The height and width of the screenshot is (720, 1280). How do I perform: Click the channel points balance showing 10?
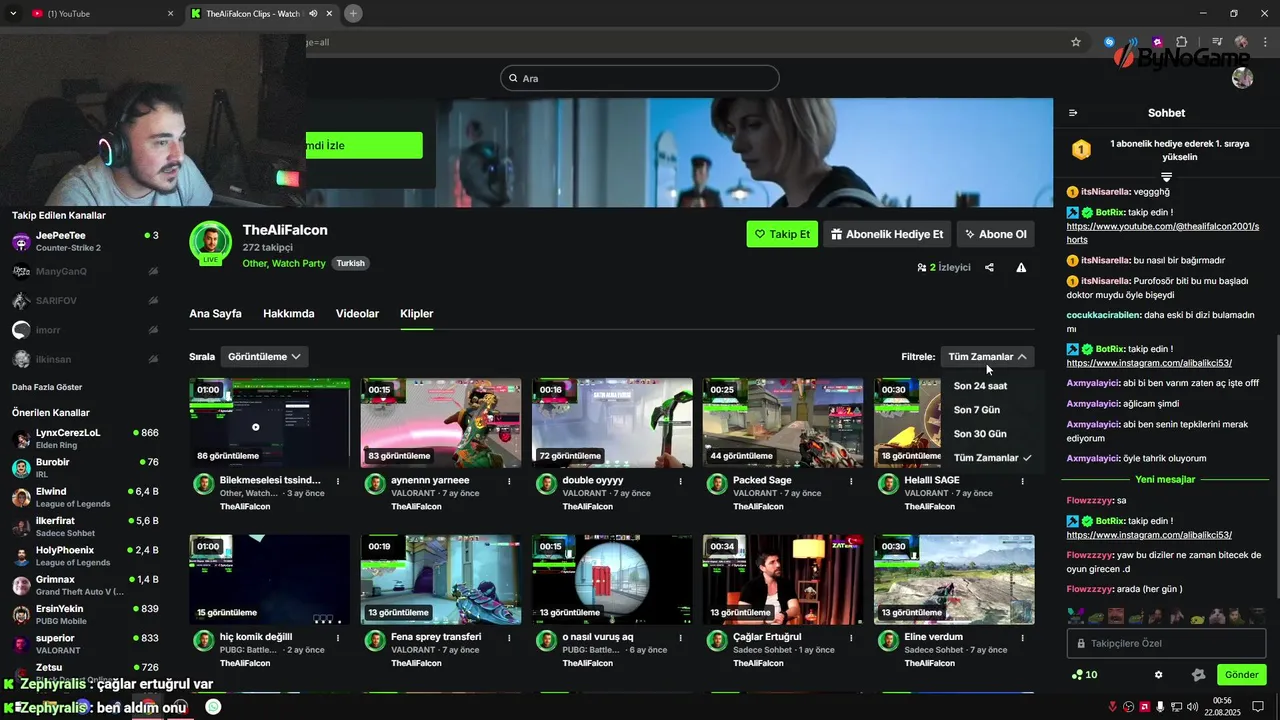[1084, 675]
